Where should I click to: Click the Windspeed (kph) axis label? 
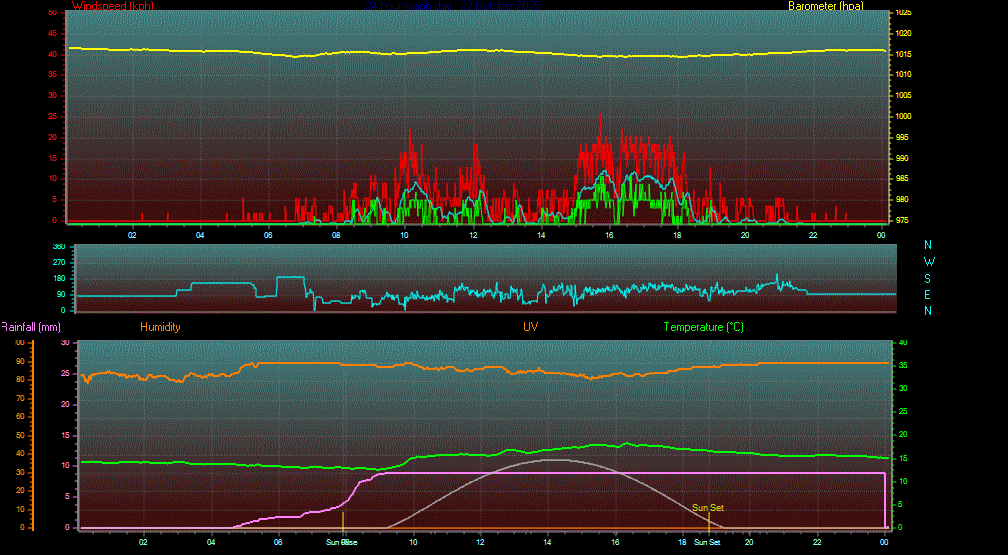[x=113, y=6]
